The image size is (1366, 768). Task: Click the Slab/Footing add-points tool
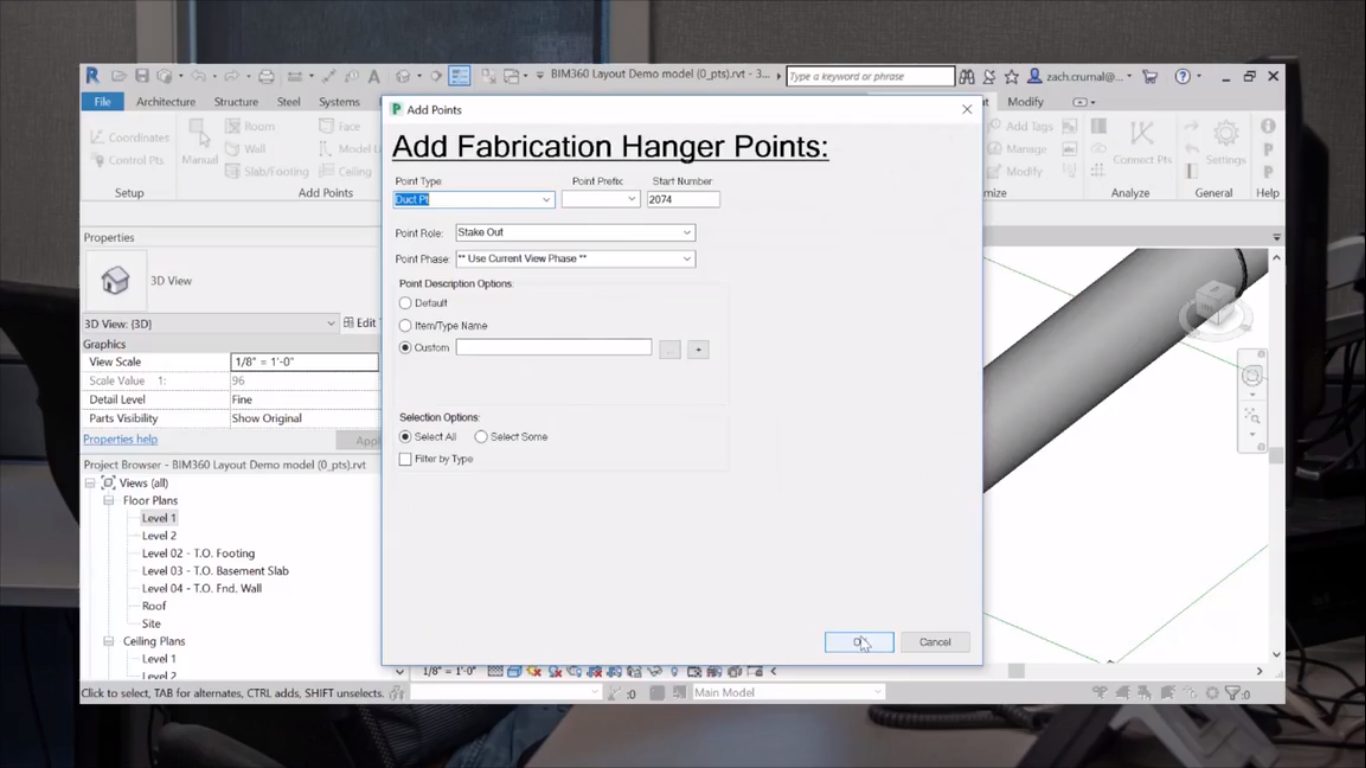coord(267,171)
